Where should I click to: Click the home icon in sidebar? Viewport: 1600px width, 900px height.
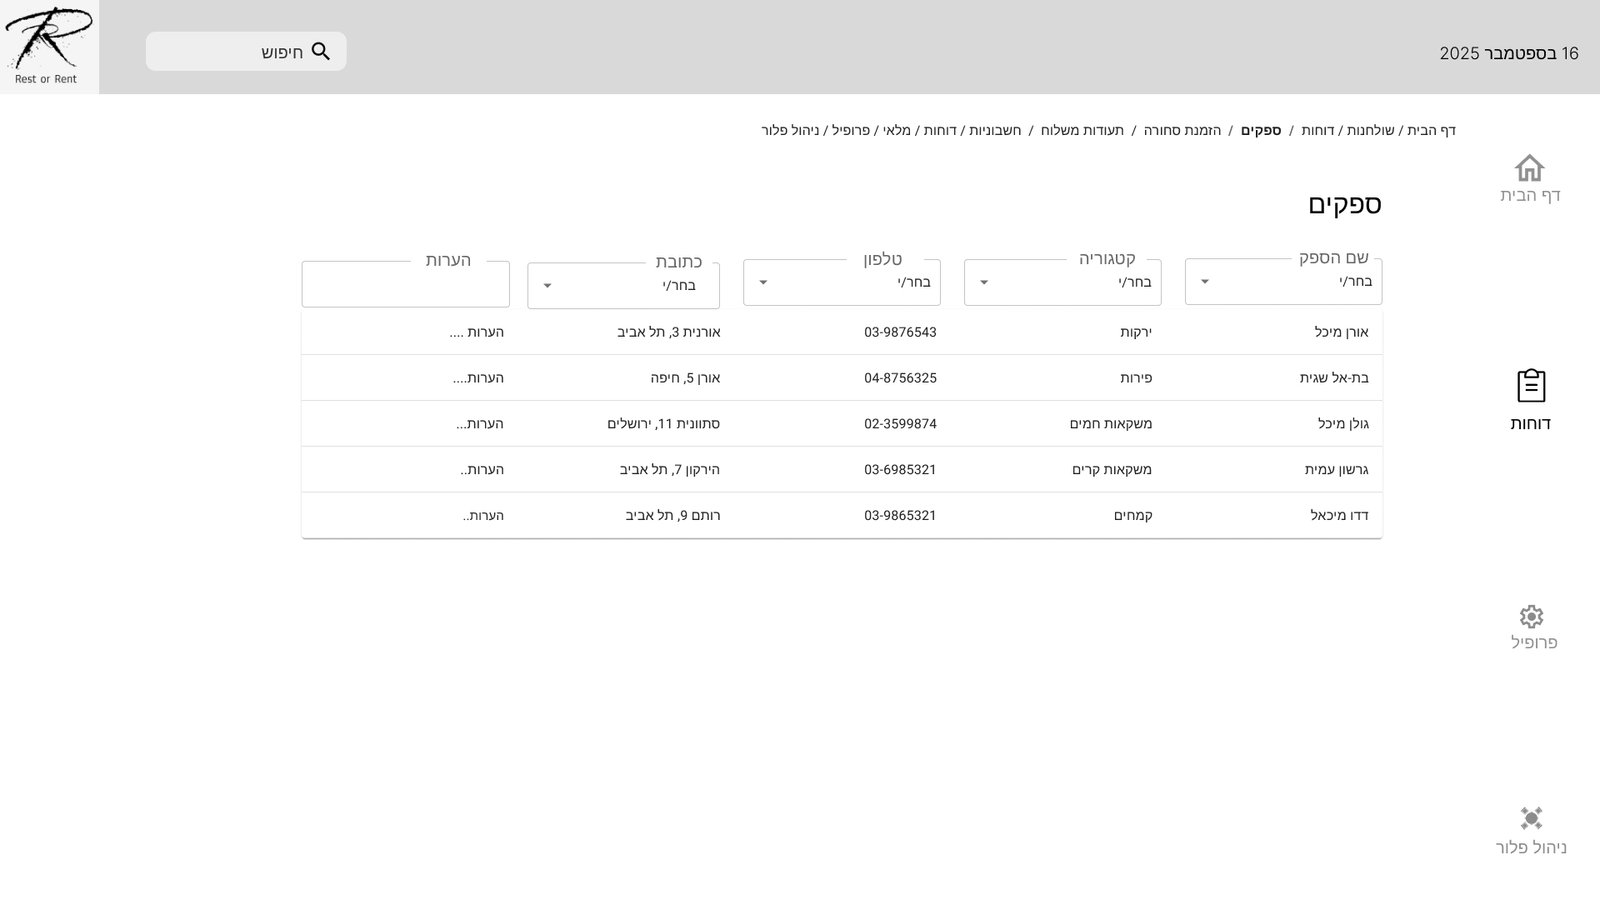(x=1529, y=168)
